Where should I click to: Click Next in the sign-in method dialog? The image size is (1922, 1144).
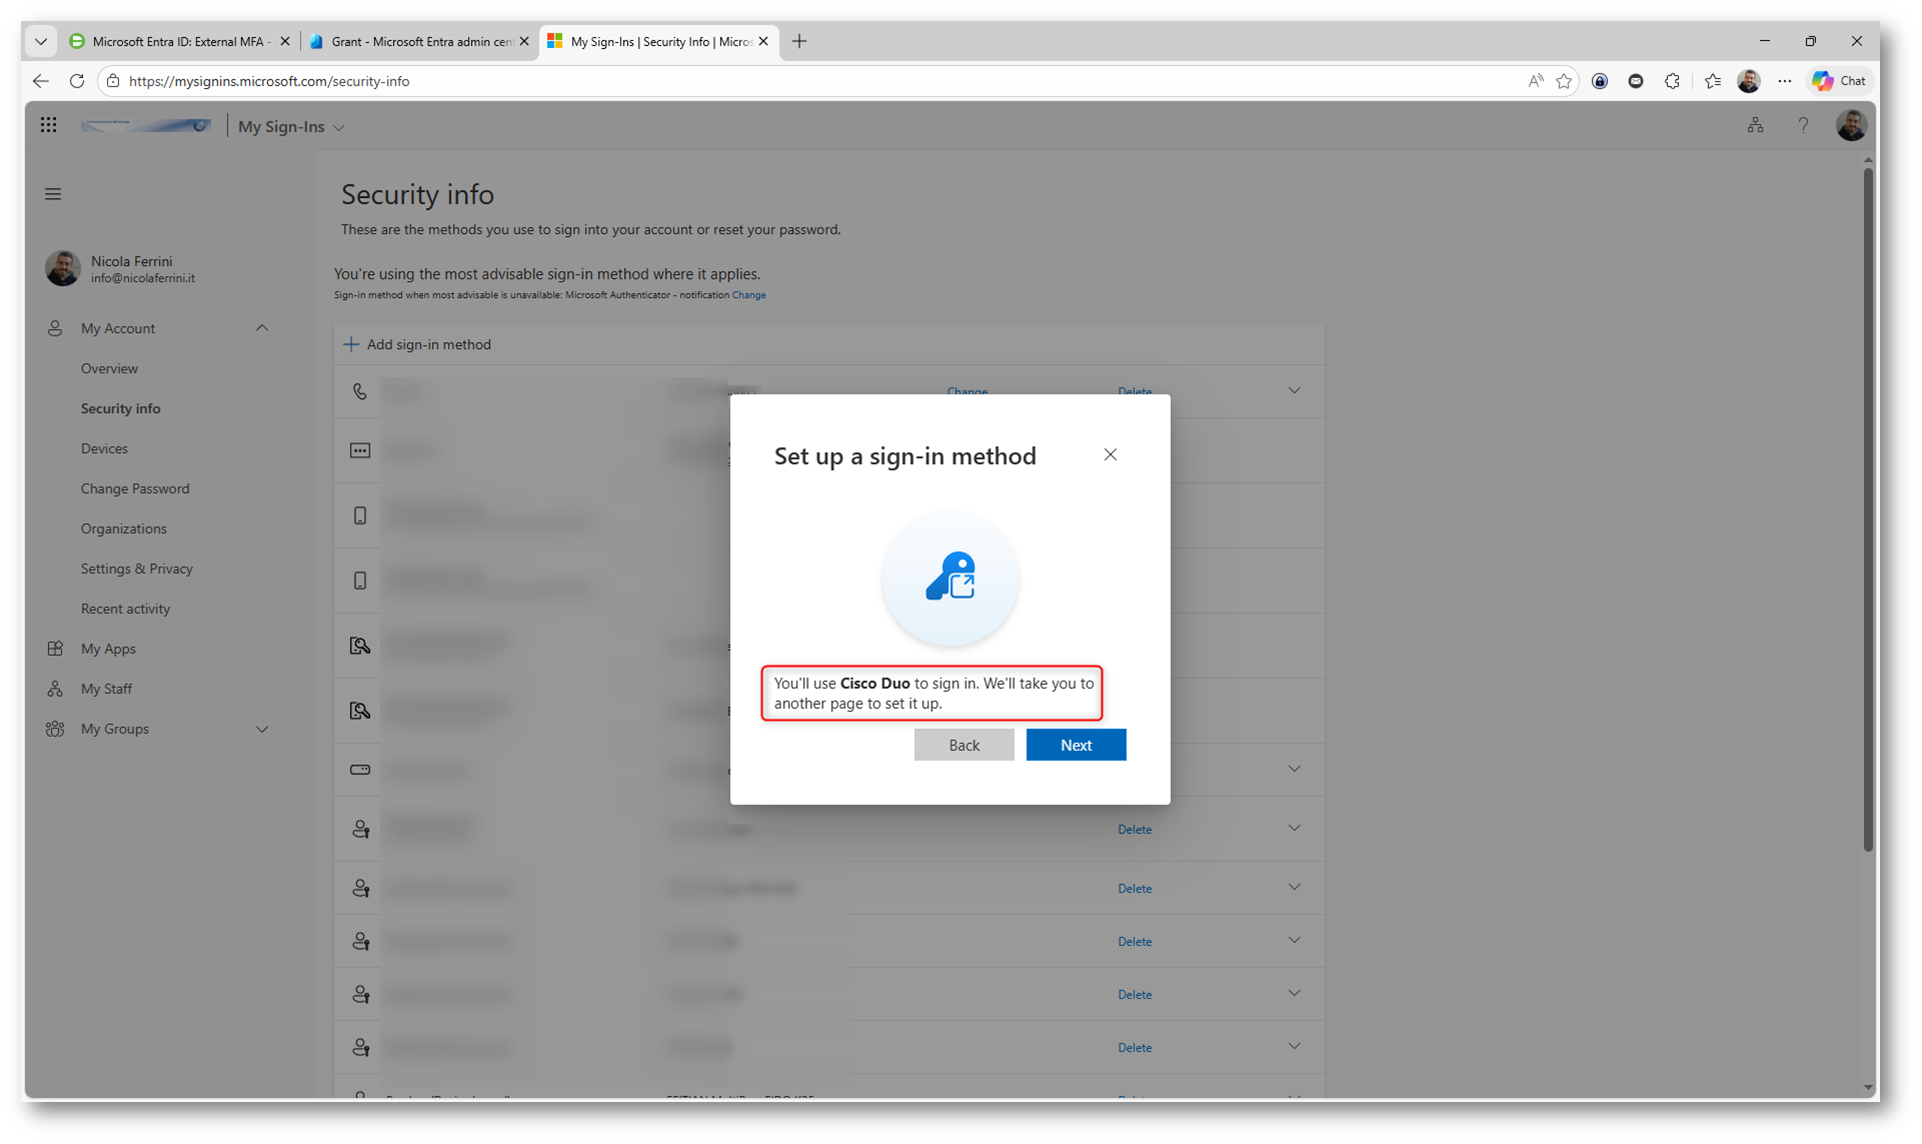point(1075,745)
